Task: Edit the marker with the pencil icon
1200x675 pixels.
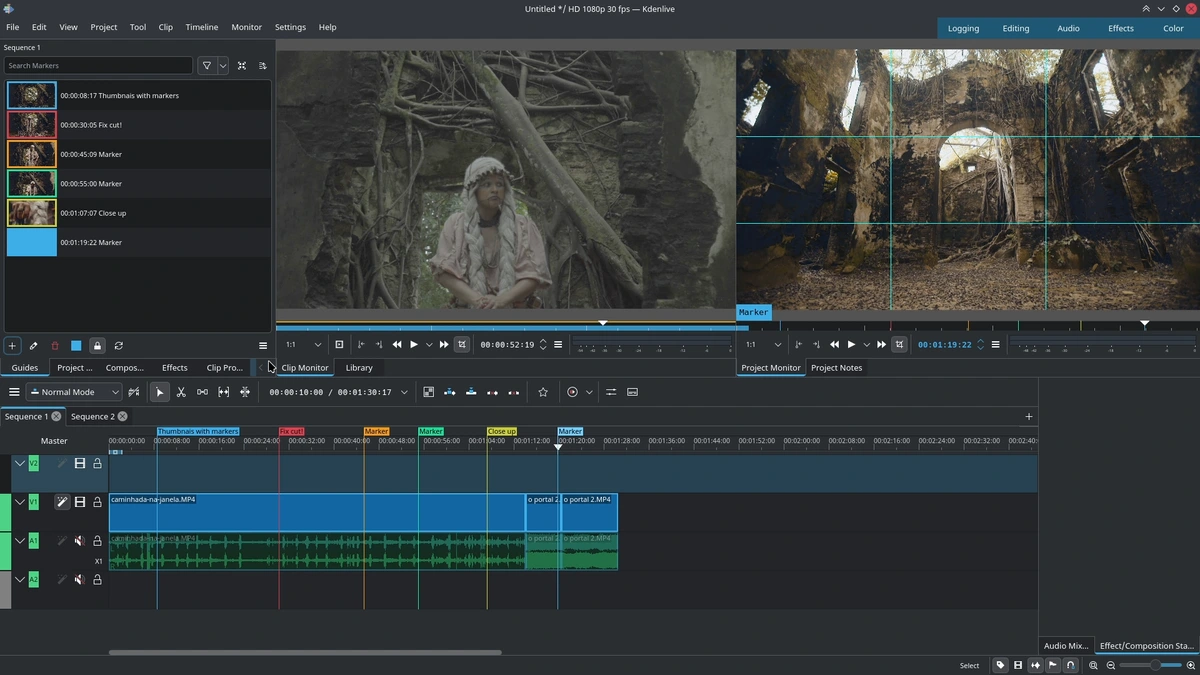Action: point(33,345)
